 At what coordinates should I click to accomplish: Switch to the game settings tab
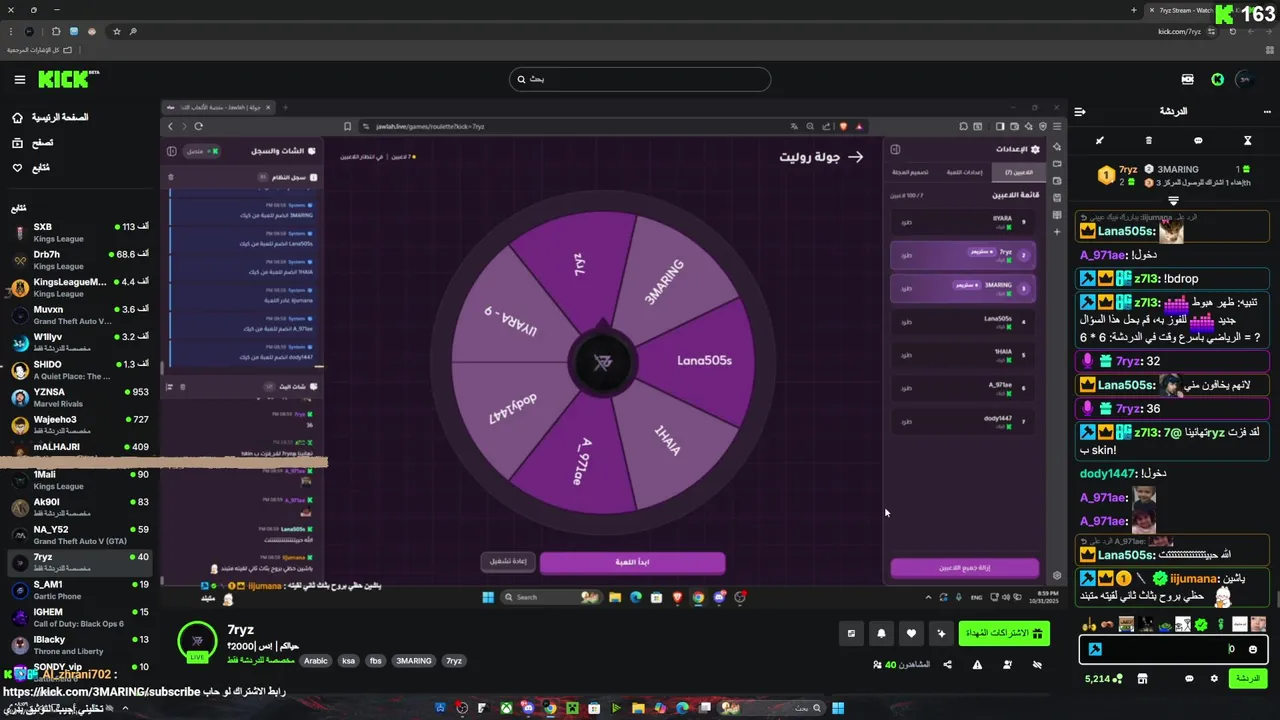pyautogui.click(x=964, y=172)
